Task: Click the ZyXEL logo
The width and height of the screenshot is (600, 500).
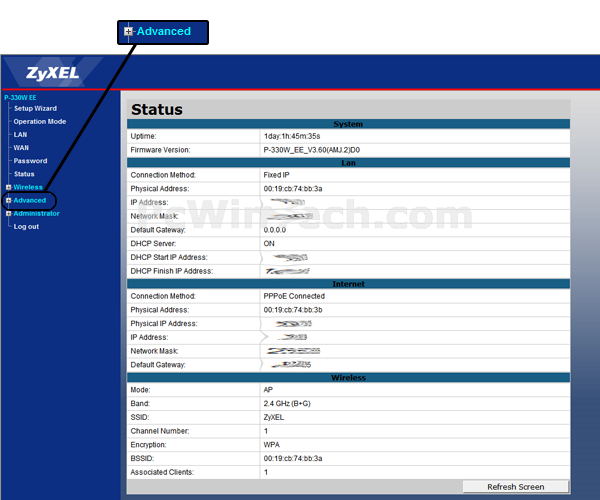Action: [x=52, y=73]
